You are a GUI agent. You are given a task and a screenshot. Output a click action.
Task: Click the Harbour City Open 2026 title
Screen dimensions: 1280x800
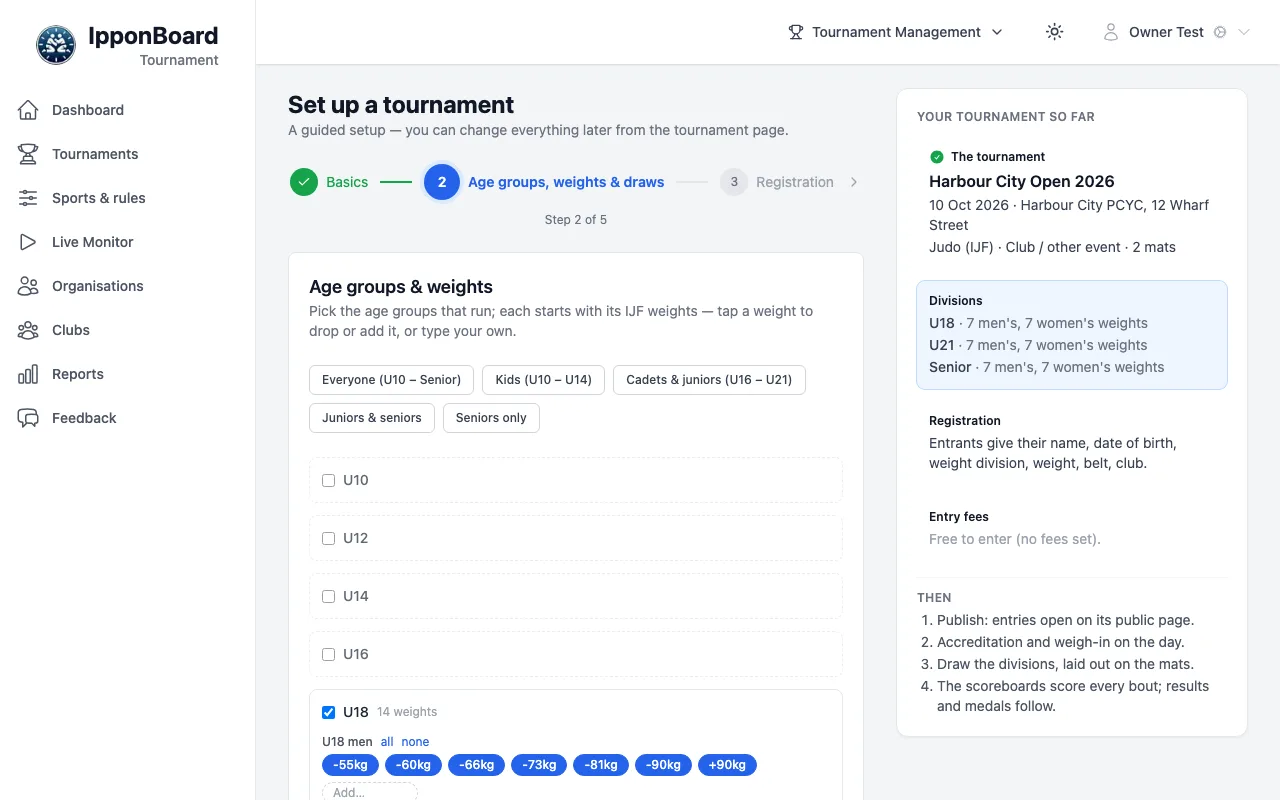[1021, 182]
